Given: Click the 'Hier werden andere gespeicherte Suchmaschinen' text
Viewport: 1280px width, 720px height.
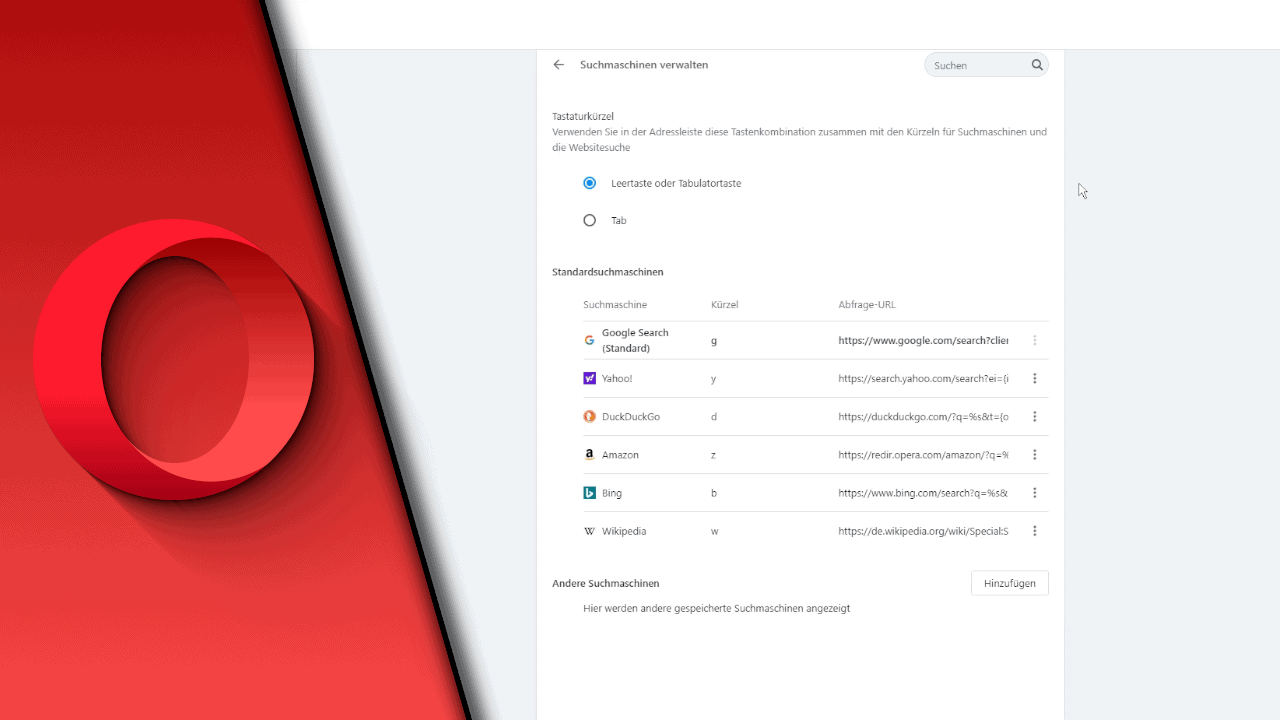Looking at the screenshot, I should click(x=716, y=608).
